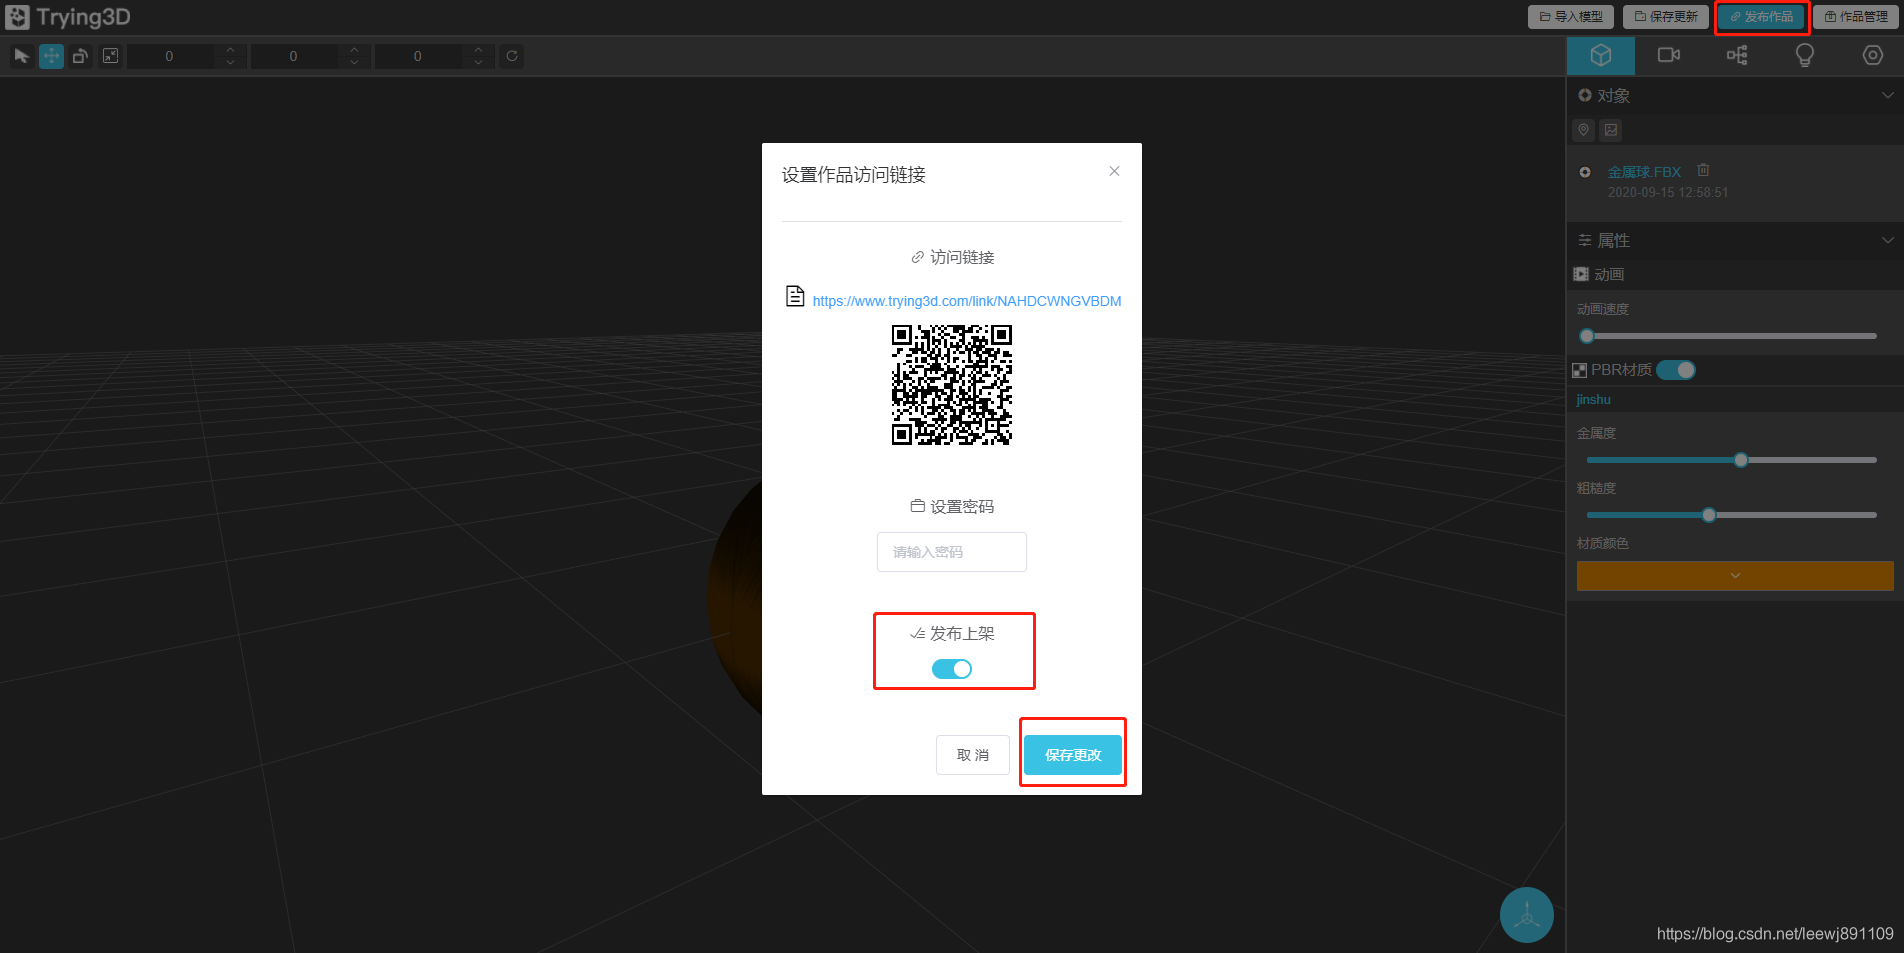Switch to the lighting bulb tab
The height and width of the screenshot is (953, 1904).
(x=1805, y=55)
